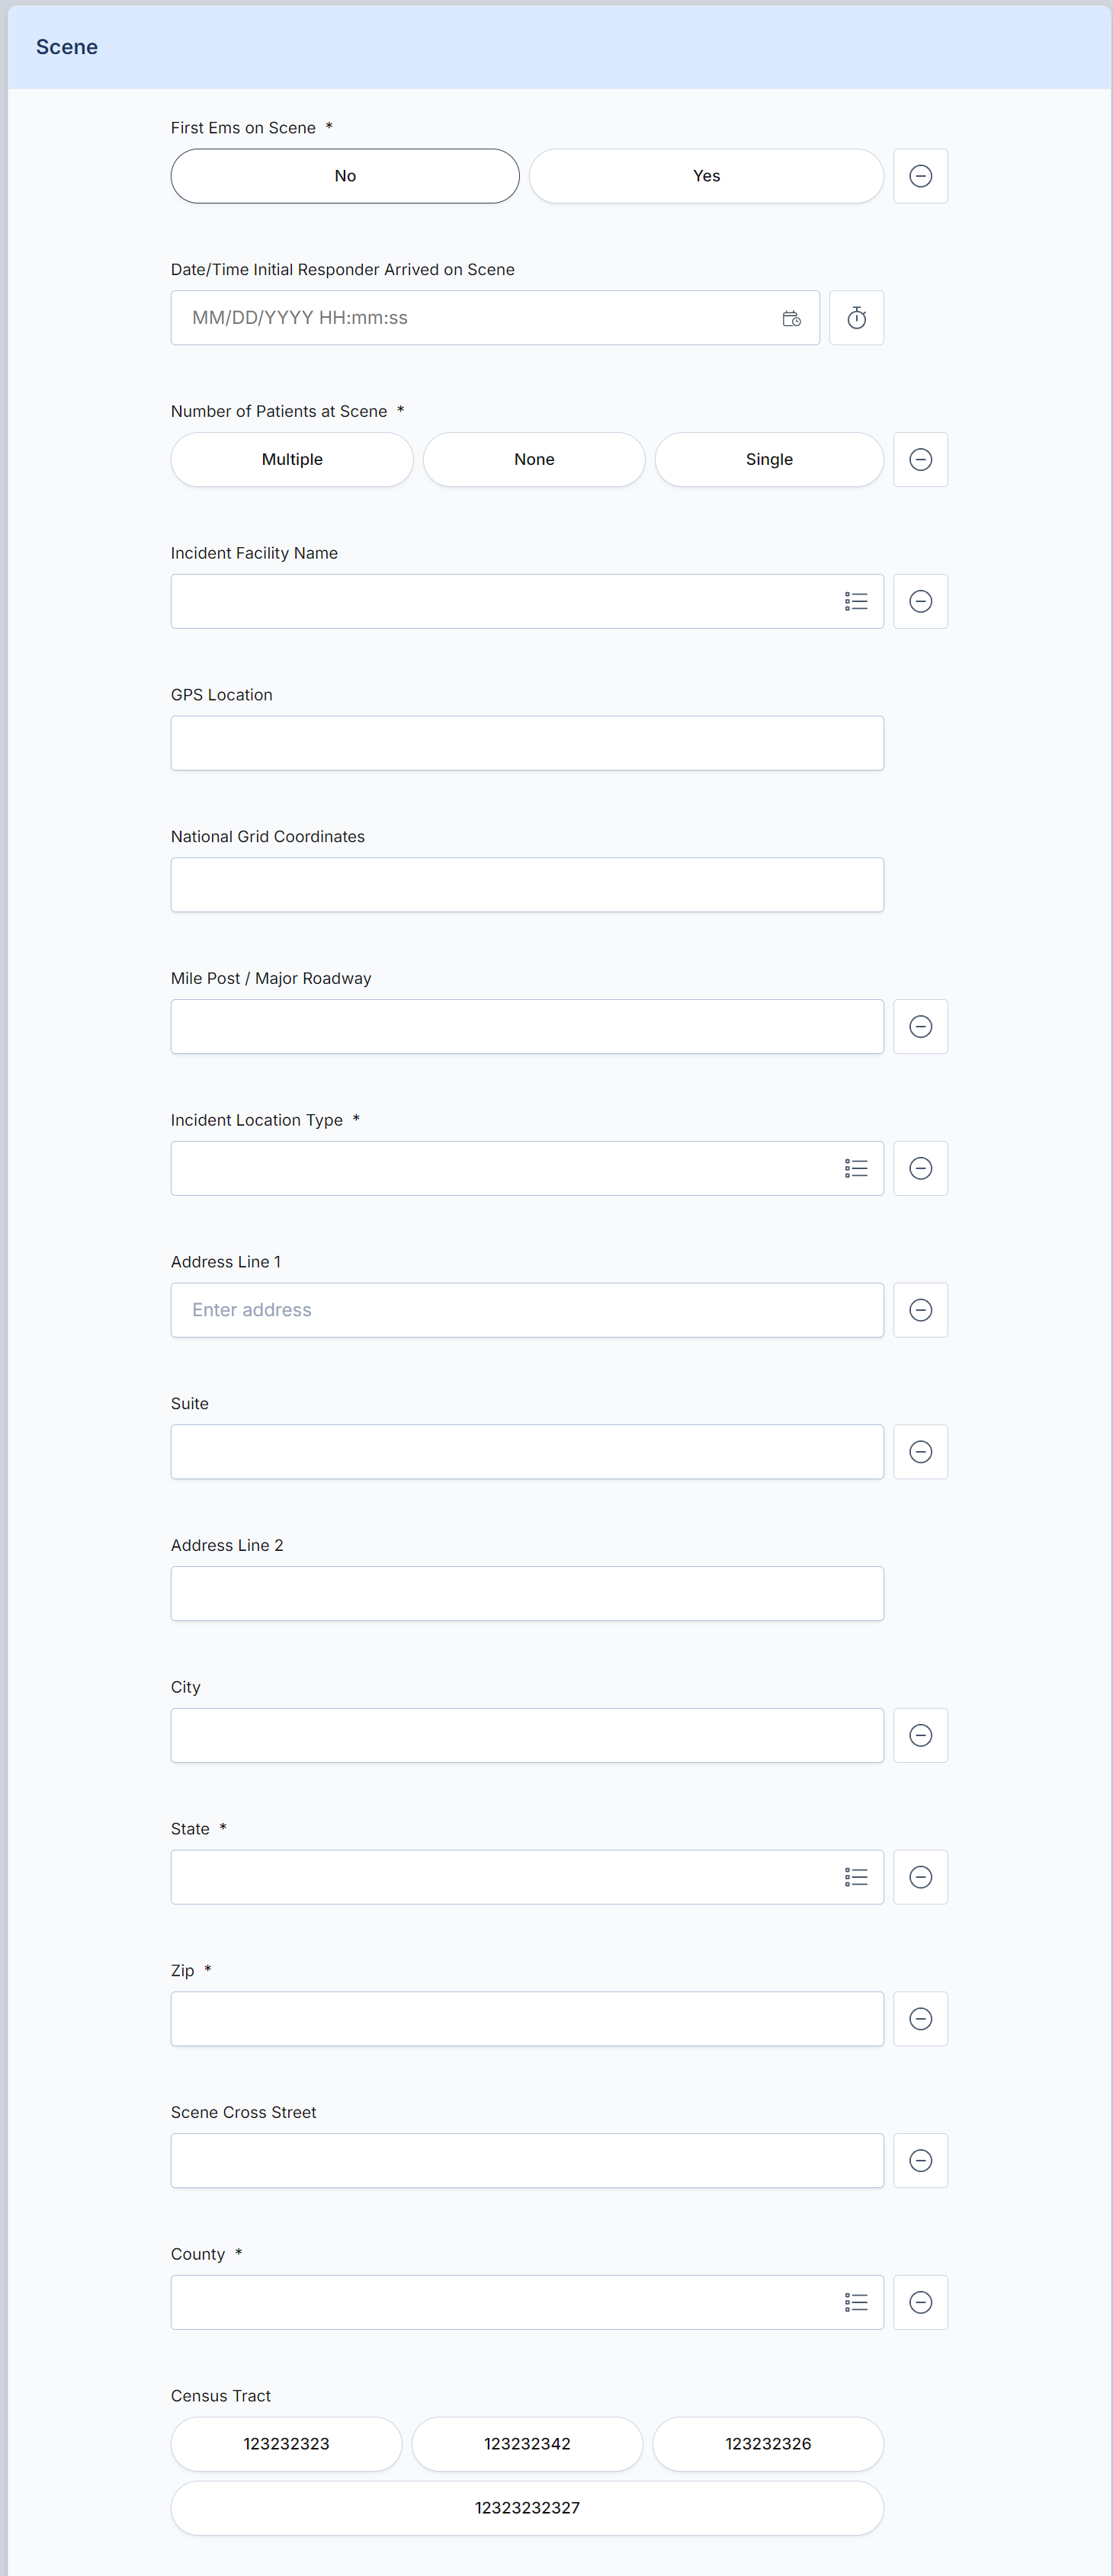Click the minus circle icon beside Scene Cross Street
This screenshot has width=1113, height=2576.
pyautogui.click(x=920, y=2161)
